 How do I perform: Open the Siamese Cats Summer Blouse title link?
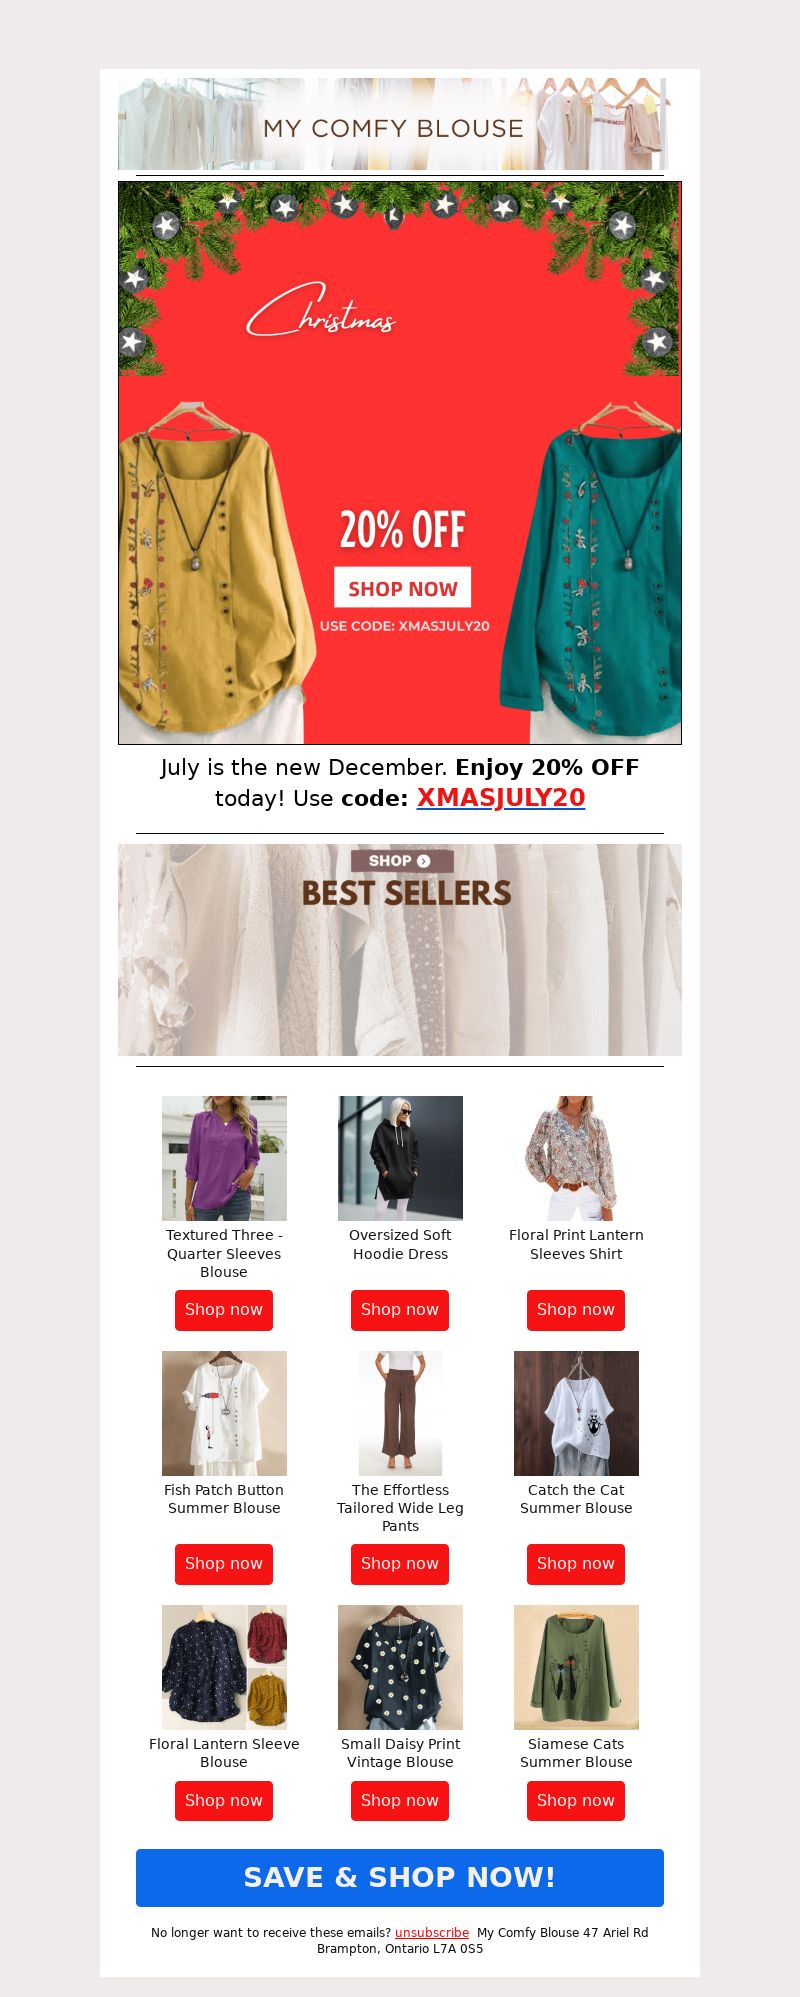[x=576, y=1753]
